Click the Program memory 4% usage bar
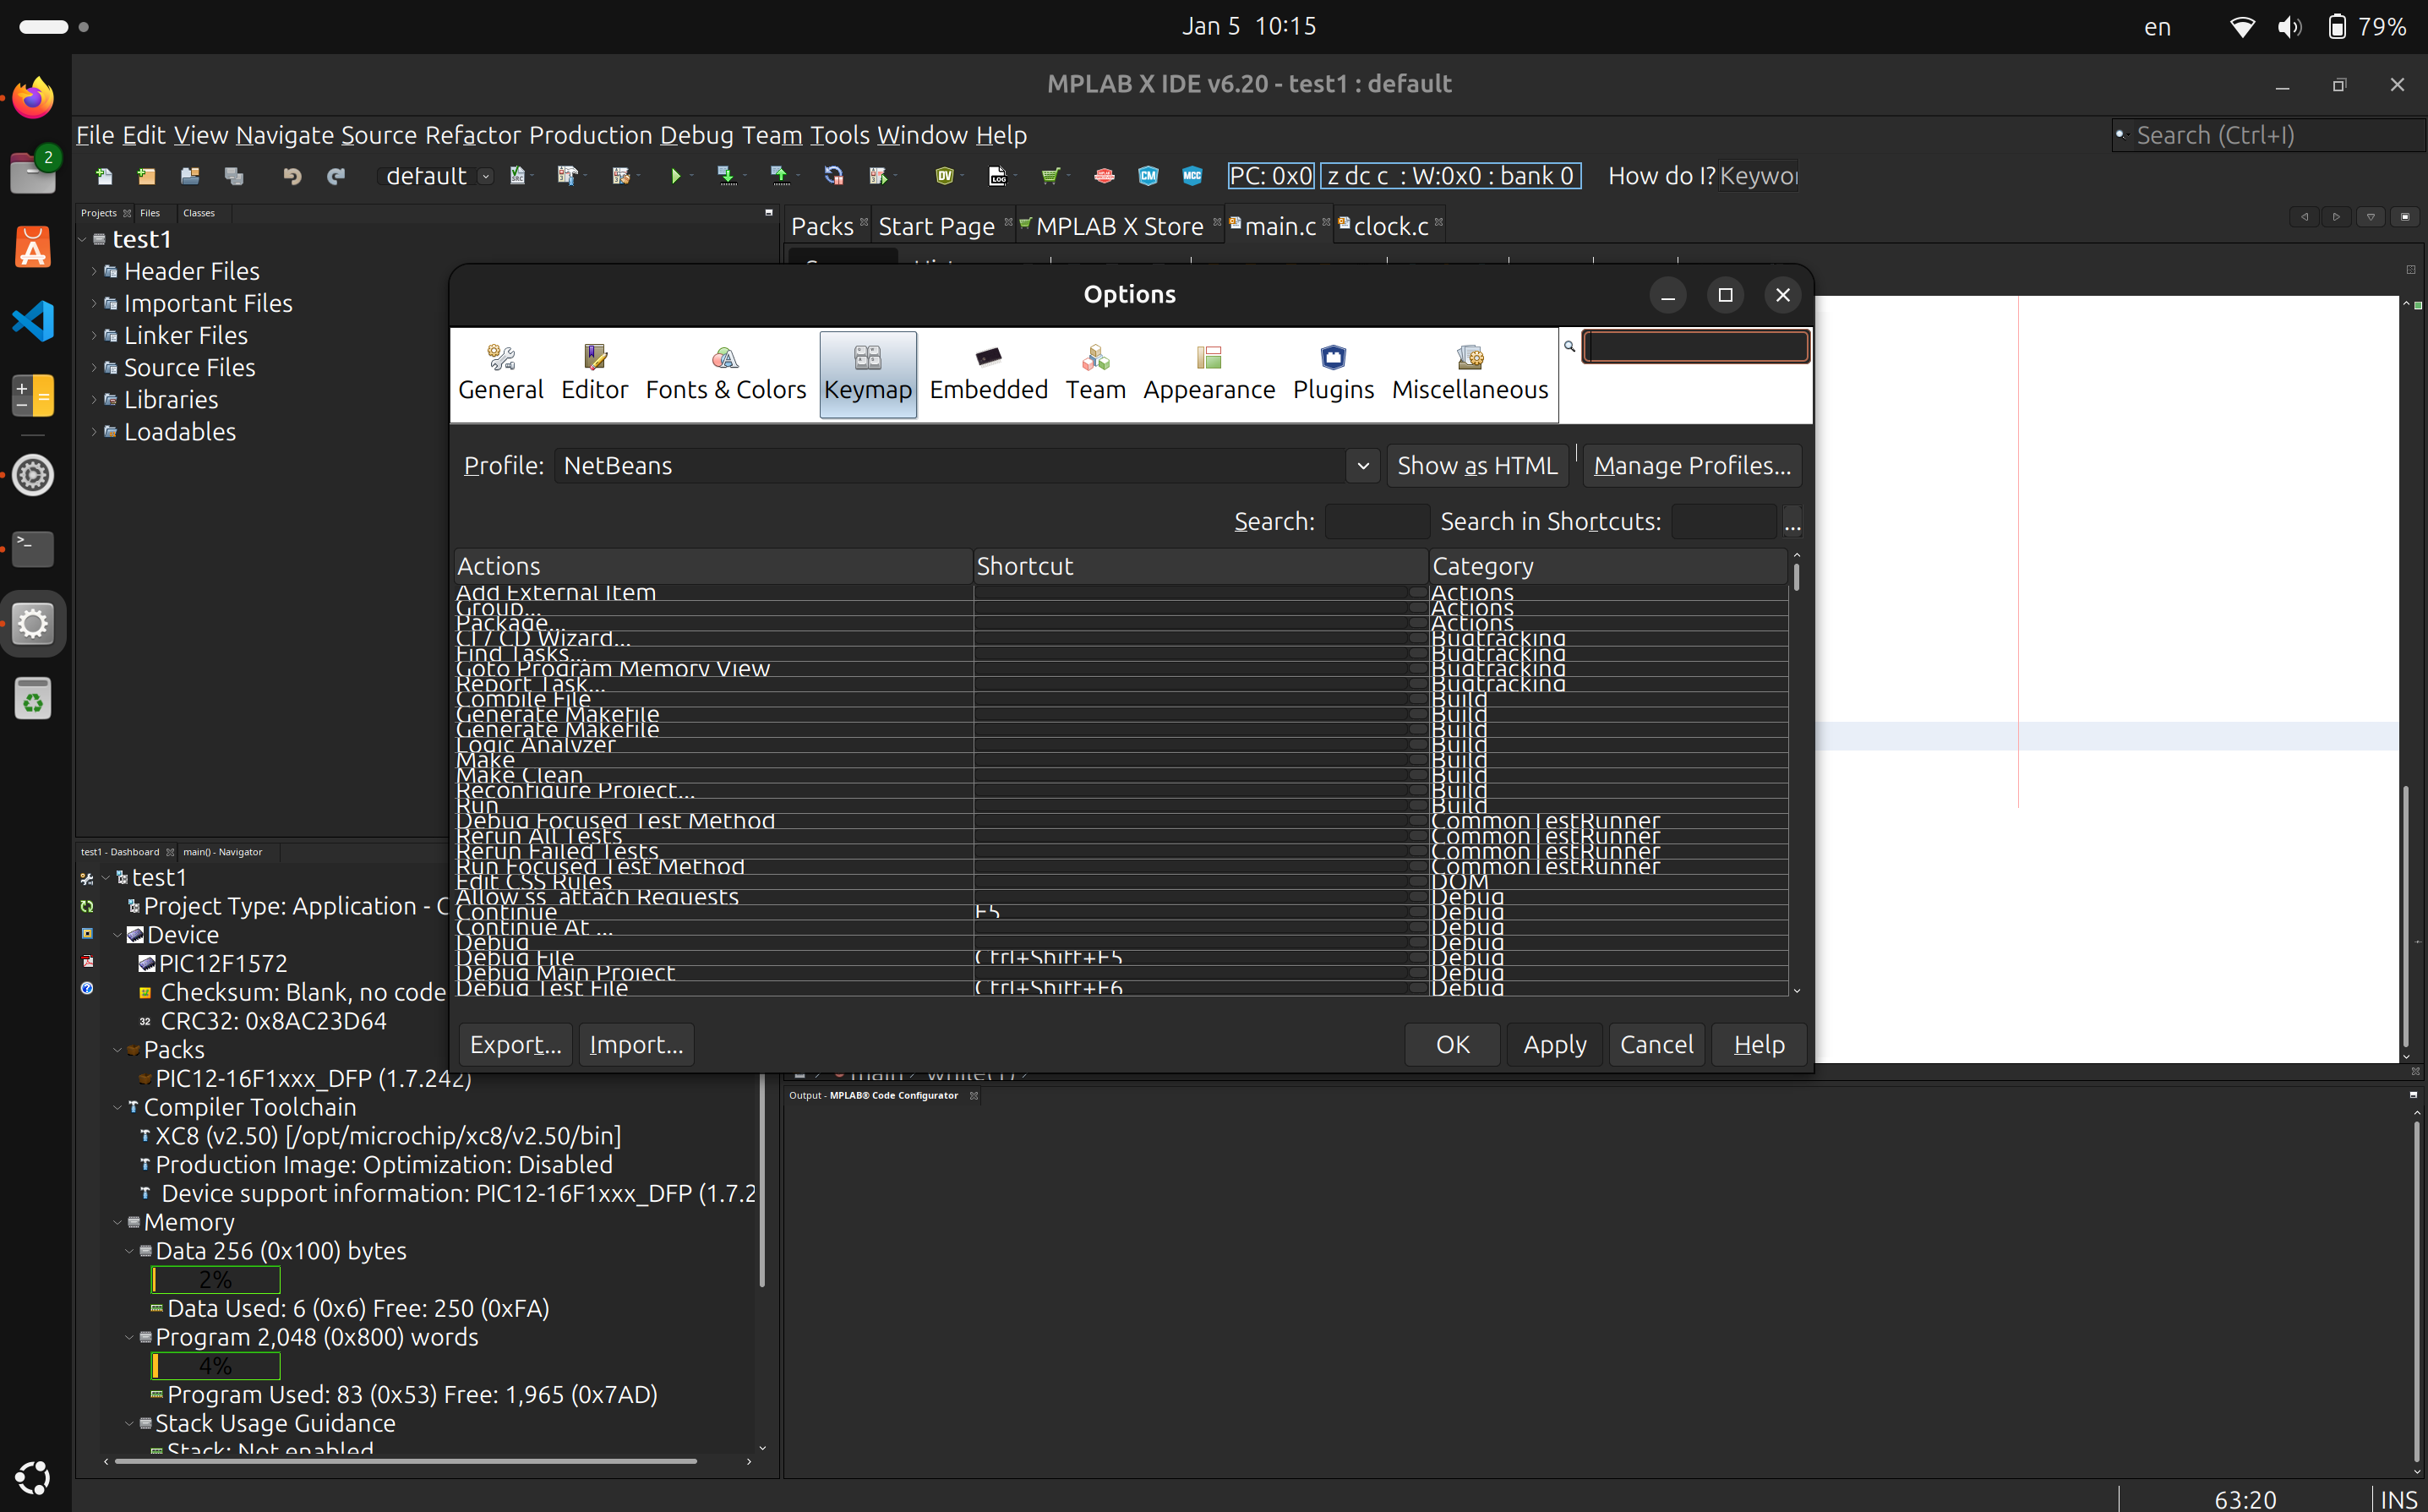 (215, 1365)
